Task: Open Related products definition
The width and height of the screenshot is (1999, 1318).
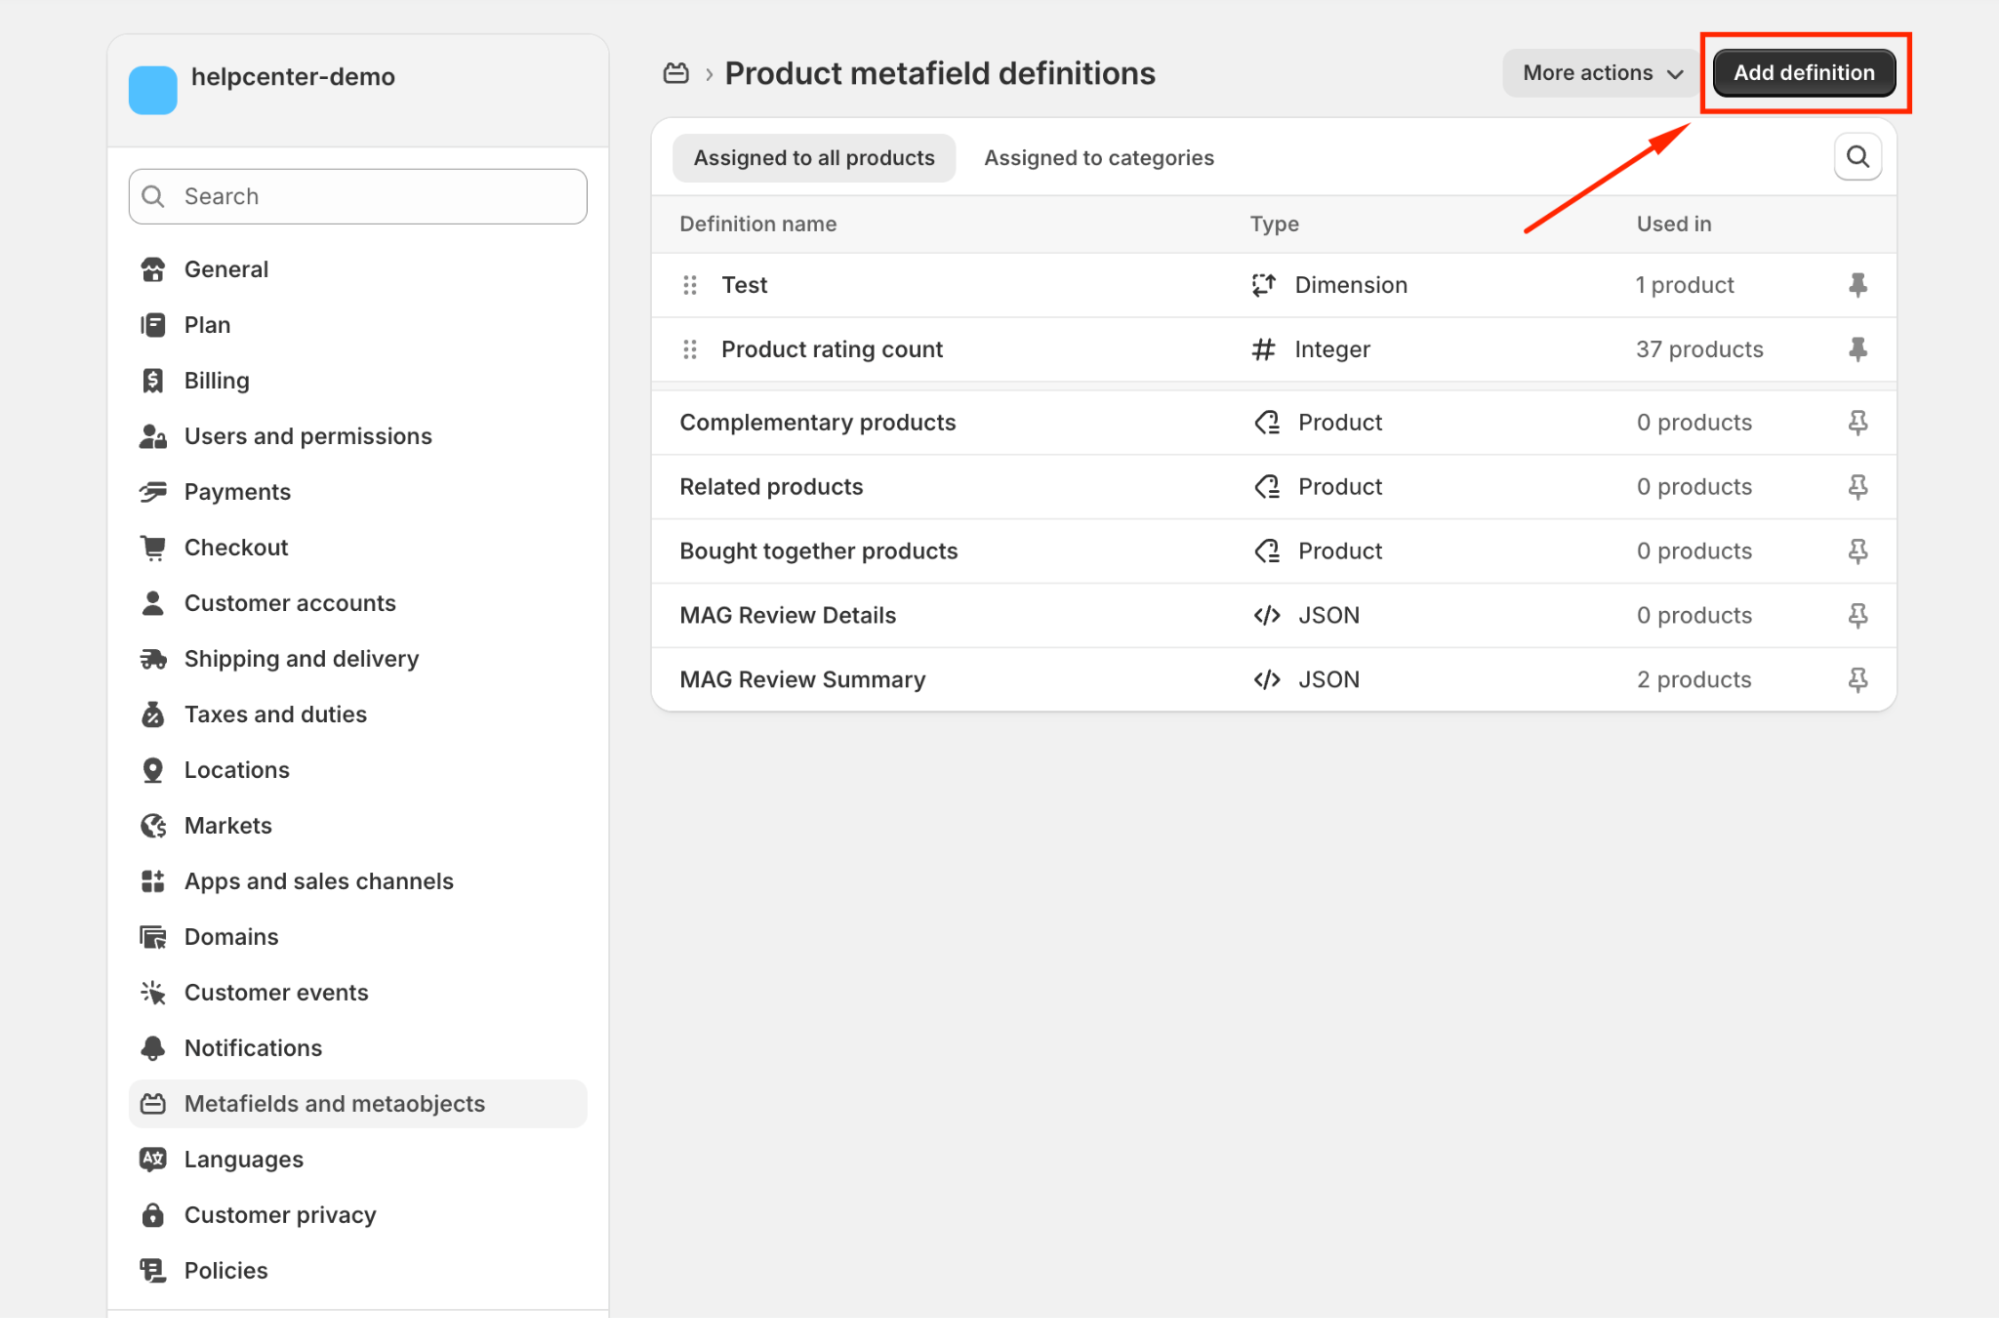Action: click(771, 487)
